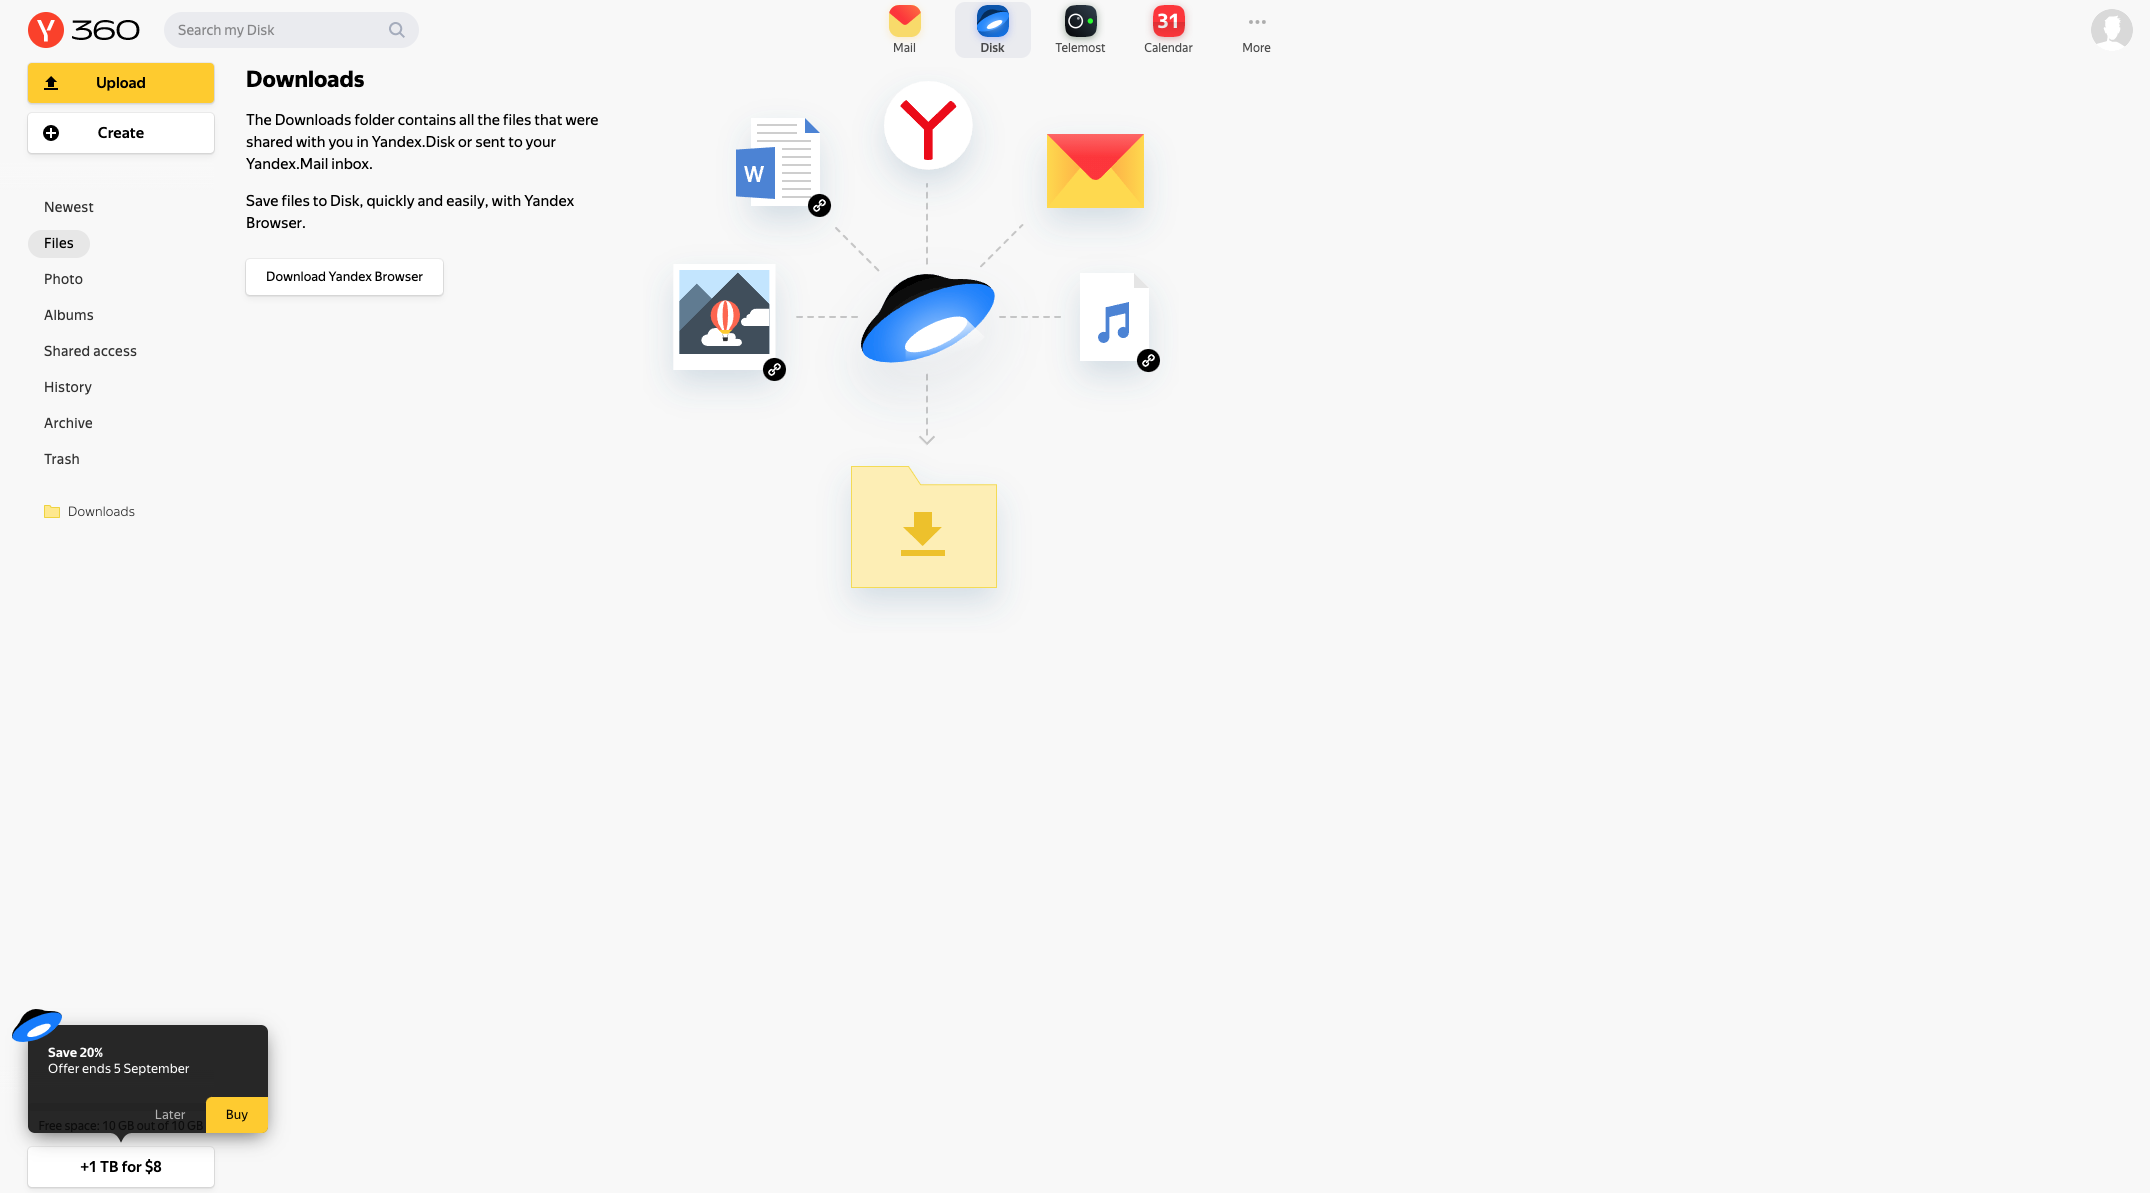The width and height of the screenshot is (2150, 1193).
Task: Click the link badge on Word document
Action: coord(819,205)
